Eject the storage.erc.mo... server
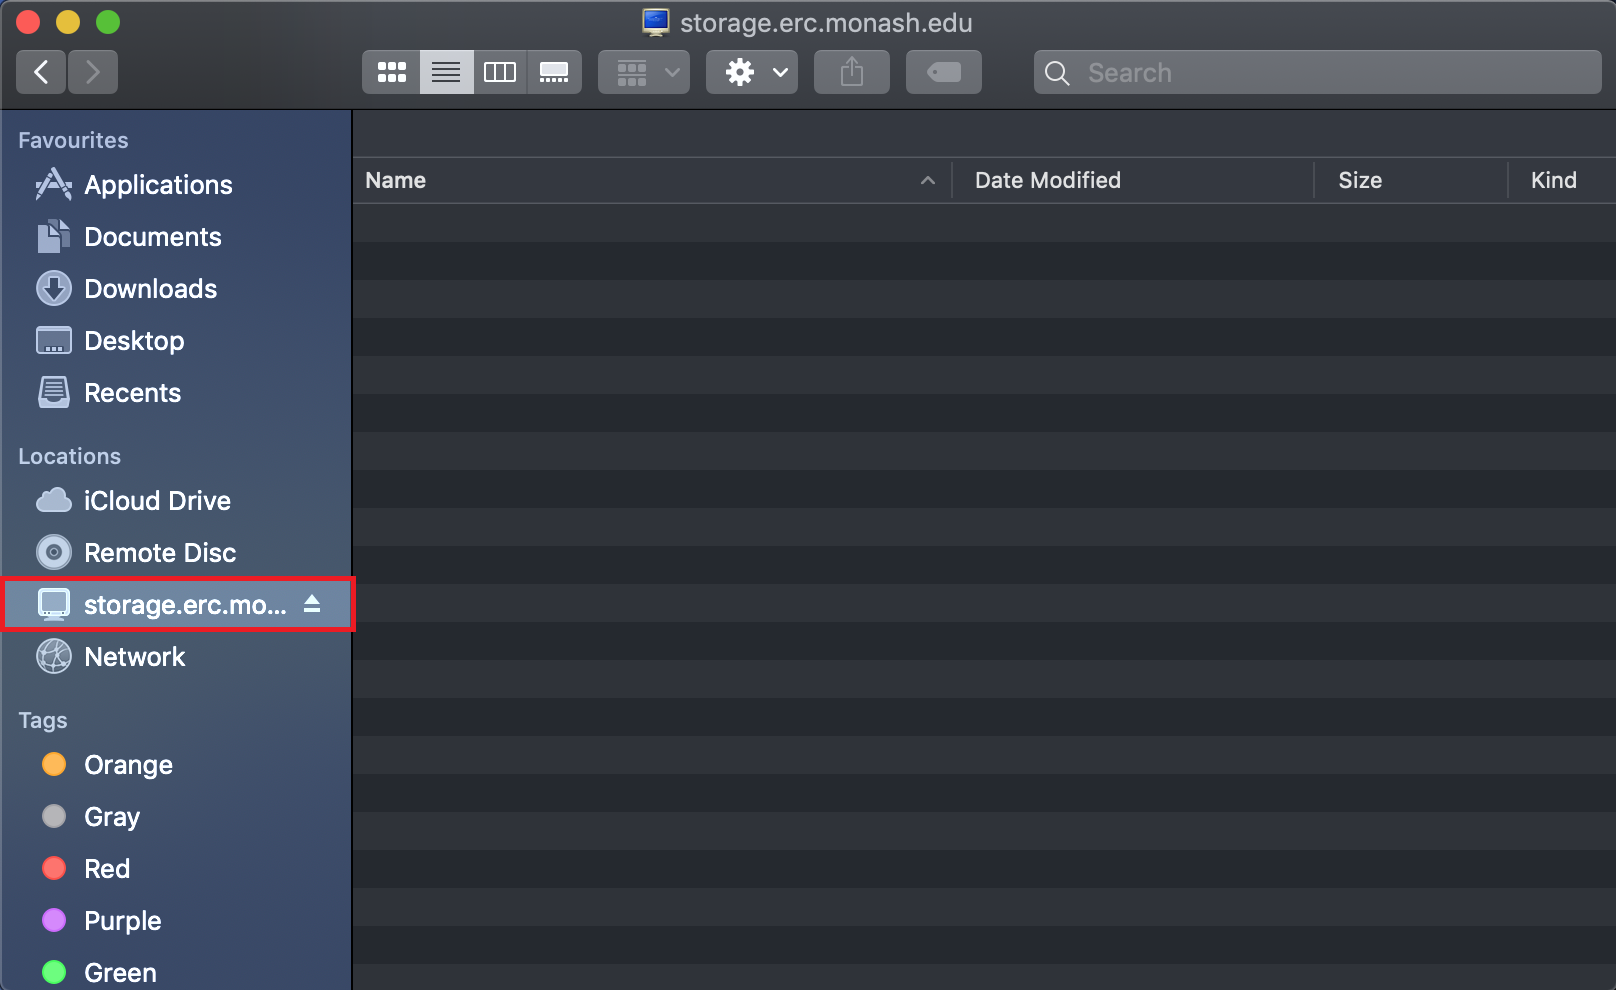Image resolution: width=1616 pixels, height=990 pixels. click(312, 604)
